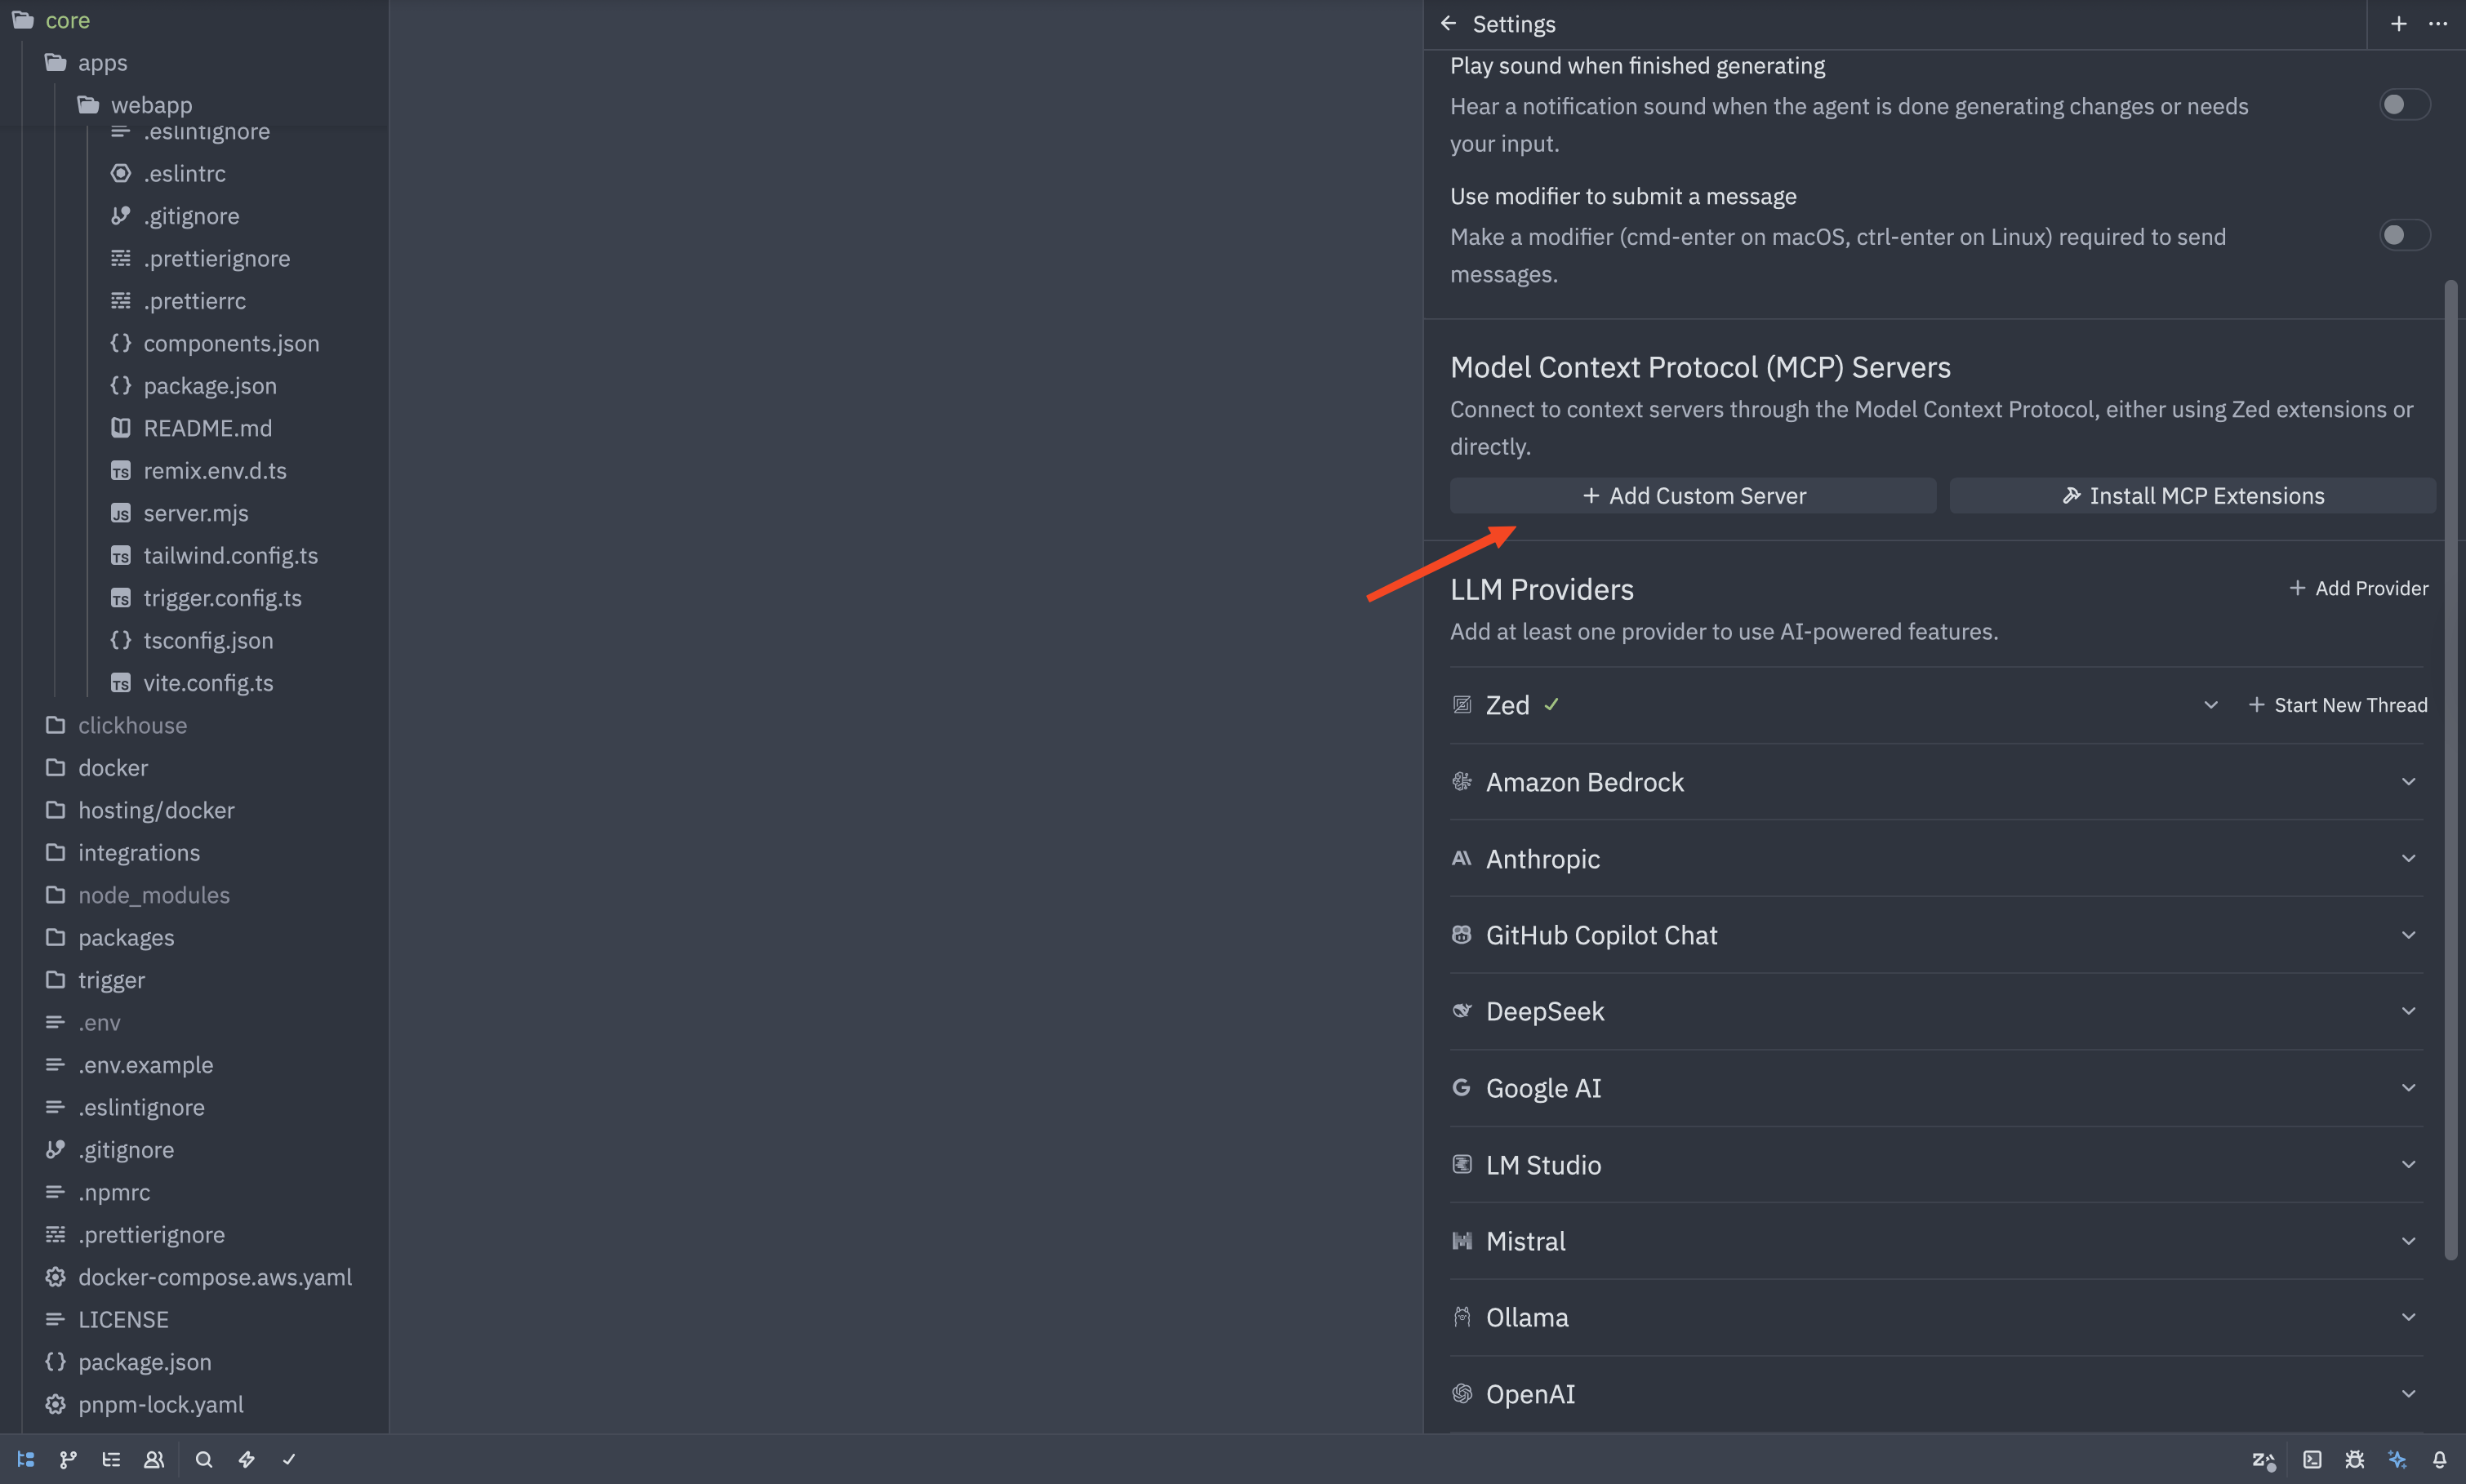2466x1484 pixels.
Task: Click Install MCP Extensions button
Action: 2192,495
